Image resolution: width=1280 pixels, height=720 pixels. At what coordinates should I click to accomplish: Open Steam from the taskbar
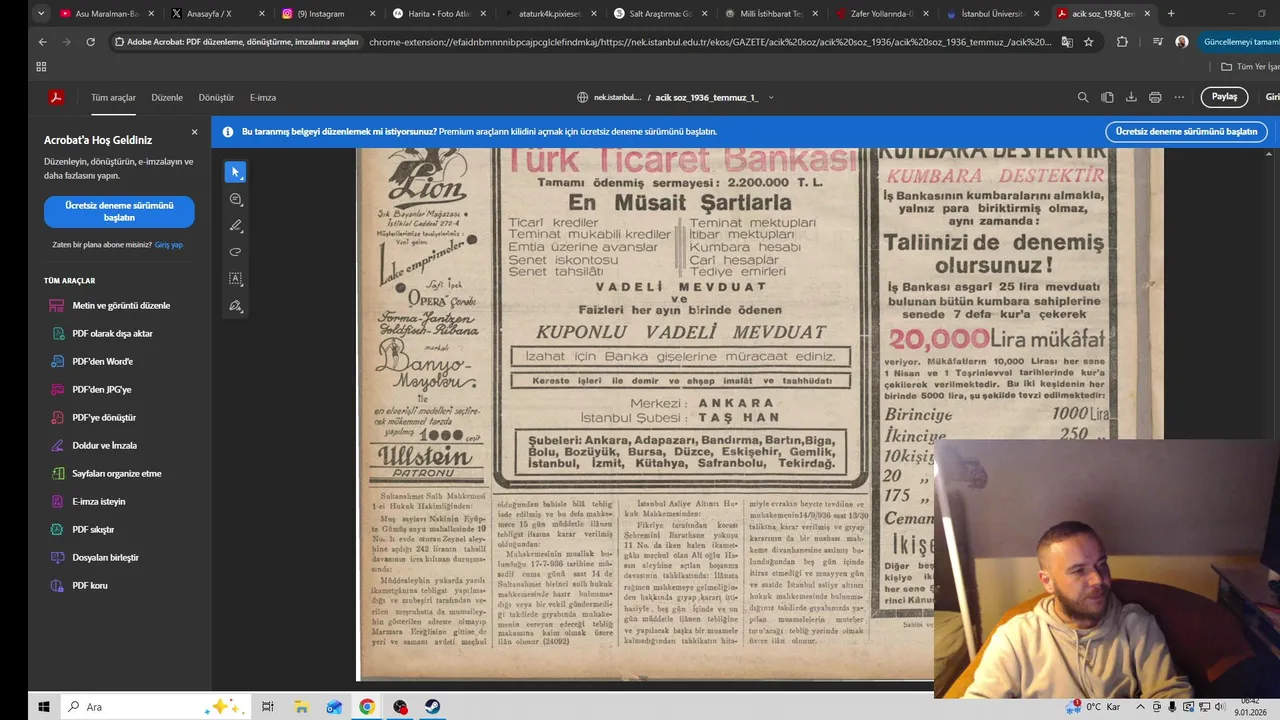pyautogui.click(x=432, y=707)
